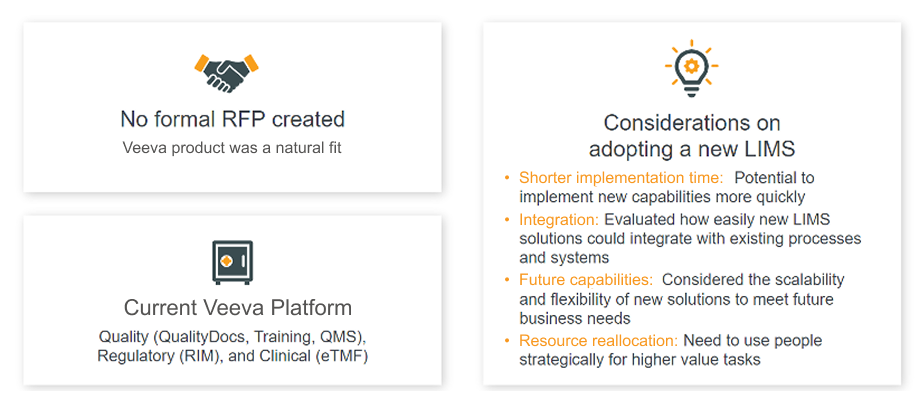
Task: Click the lightbulb gear icon
Action: coord(691,67)
